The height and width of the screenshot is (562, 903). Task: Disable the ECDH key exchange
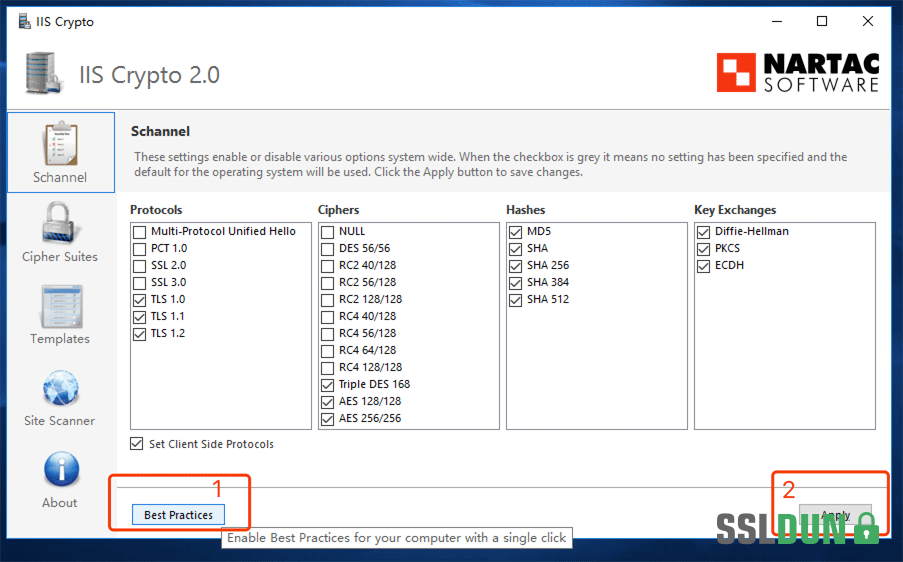703,266
